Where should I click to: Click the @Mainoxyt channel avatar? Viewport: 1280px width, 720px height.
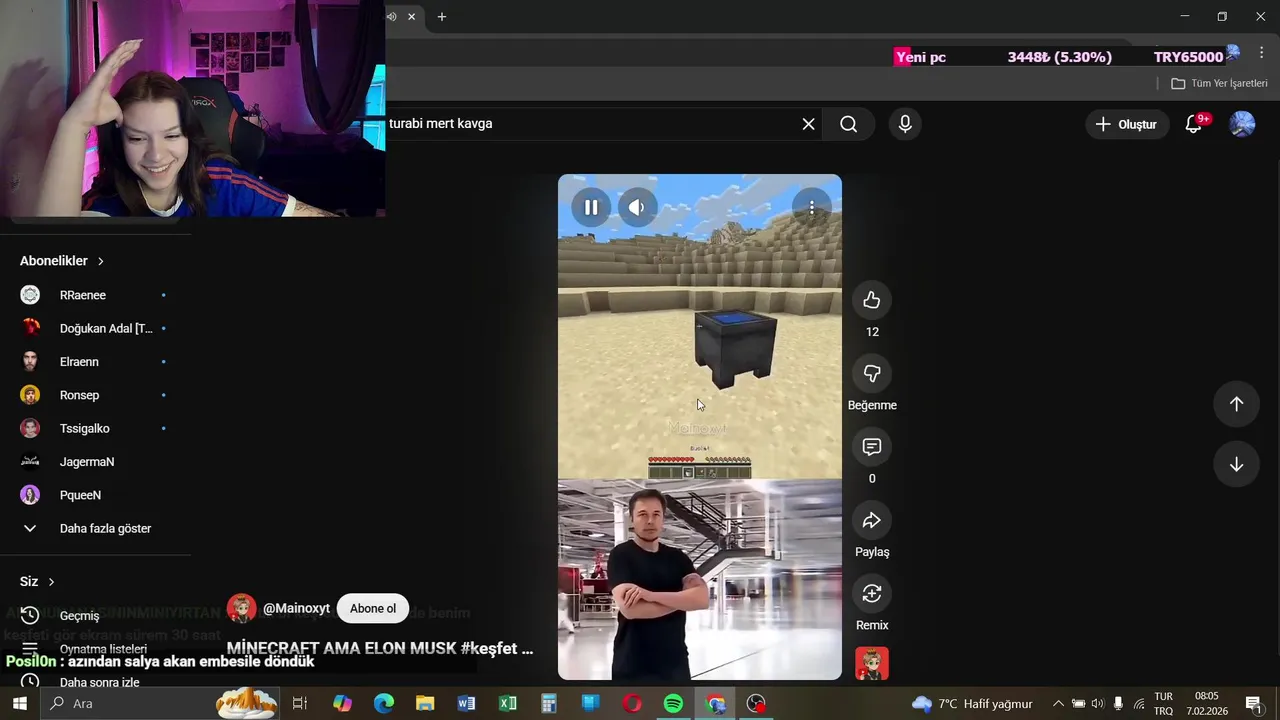[x=241, y=608]
